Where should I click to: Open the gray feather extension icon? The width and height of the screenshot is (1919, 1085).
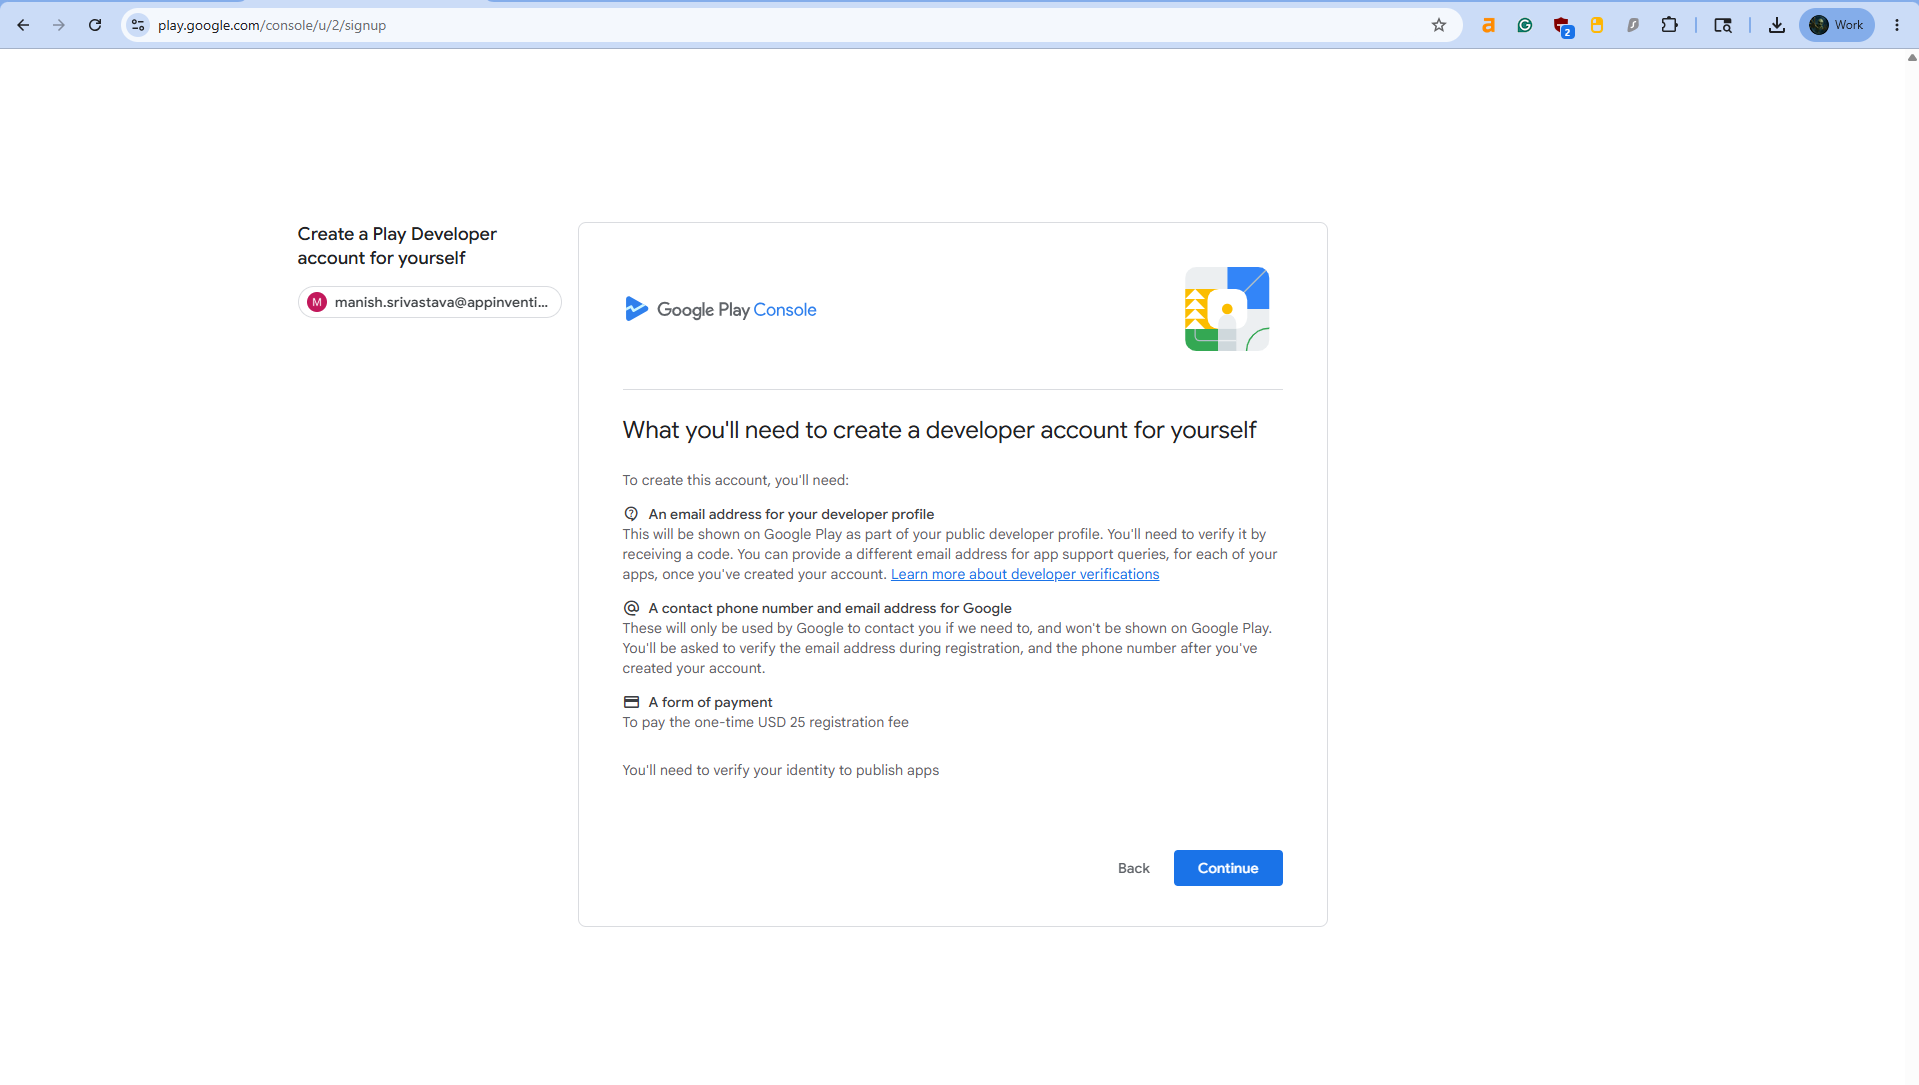1633,25
